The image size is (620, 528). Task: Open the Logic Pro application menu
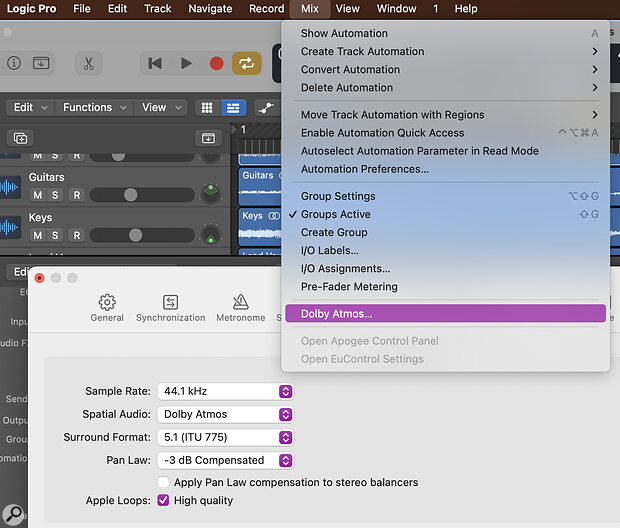32,8
